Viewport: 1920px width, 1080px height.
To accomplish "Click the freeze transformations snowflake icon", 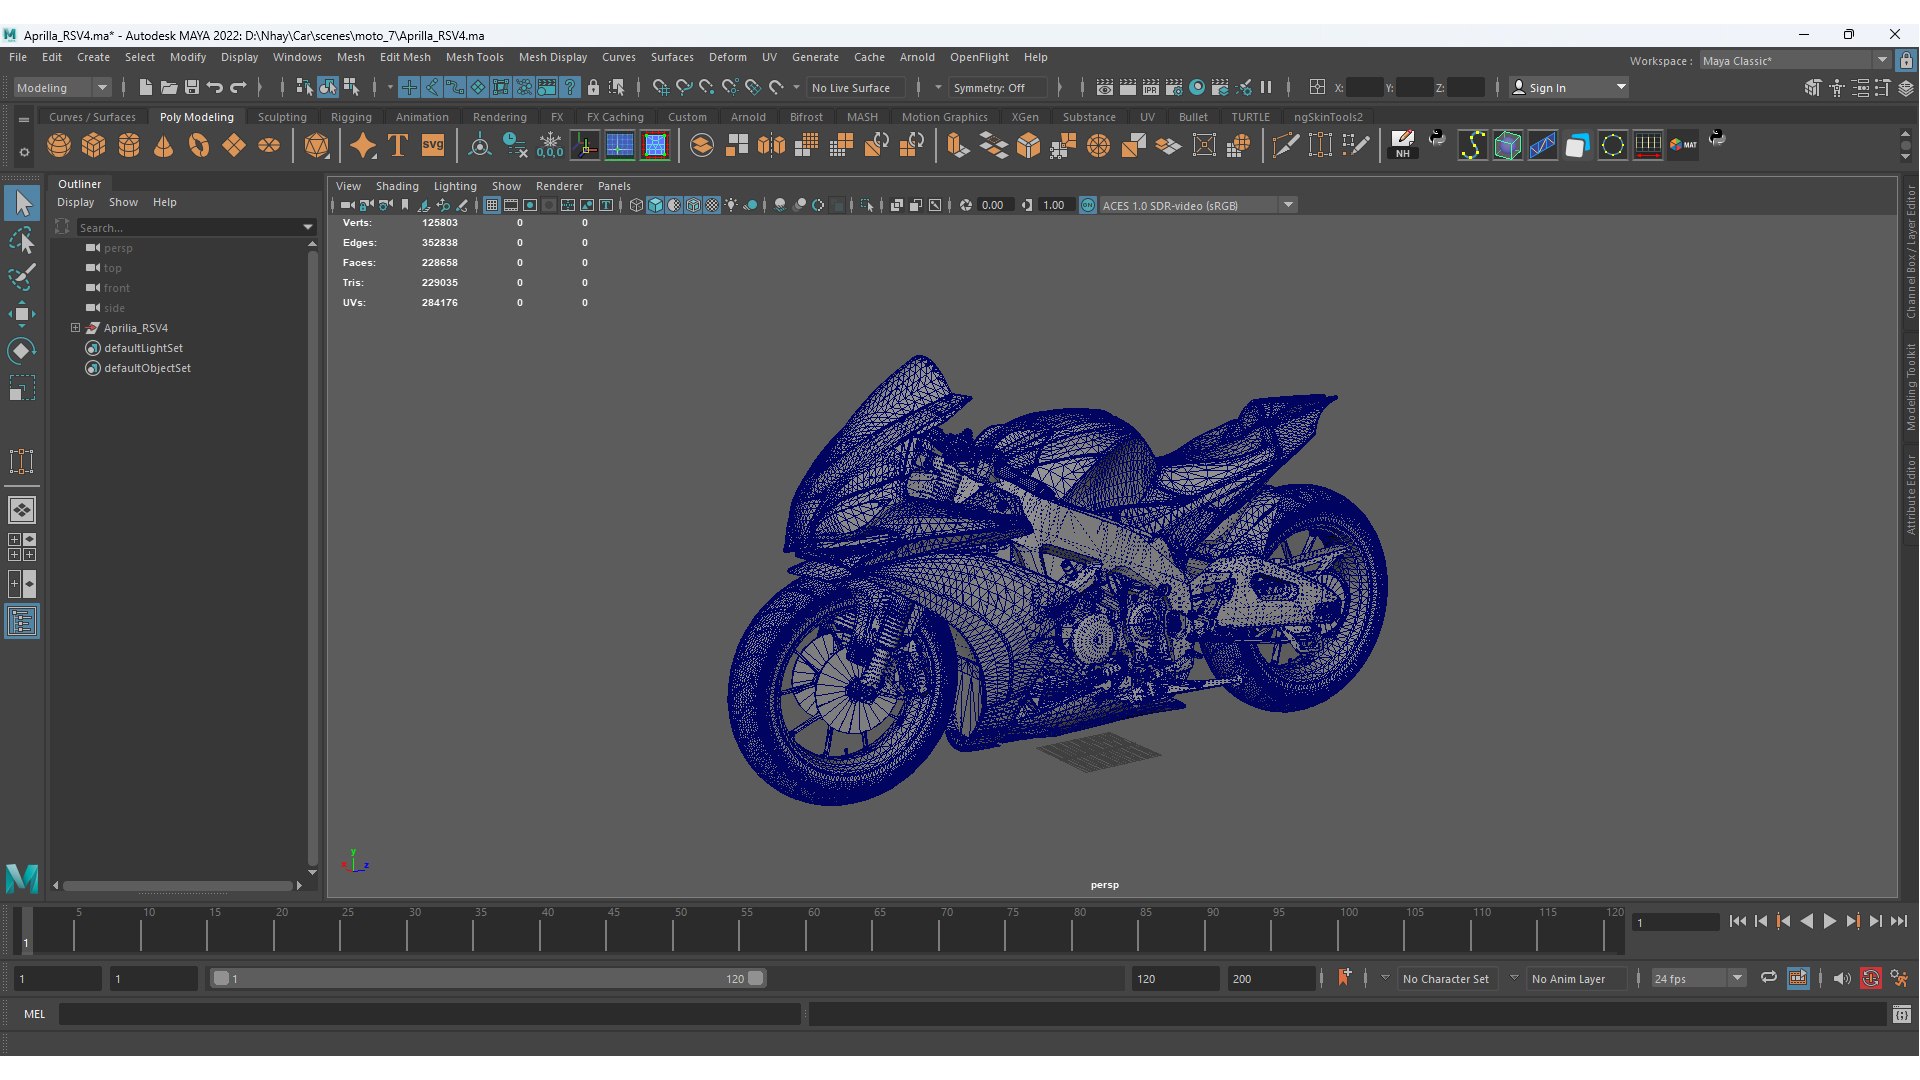I will [550, 146].
